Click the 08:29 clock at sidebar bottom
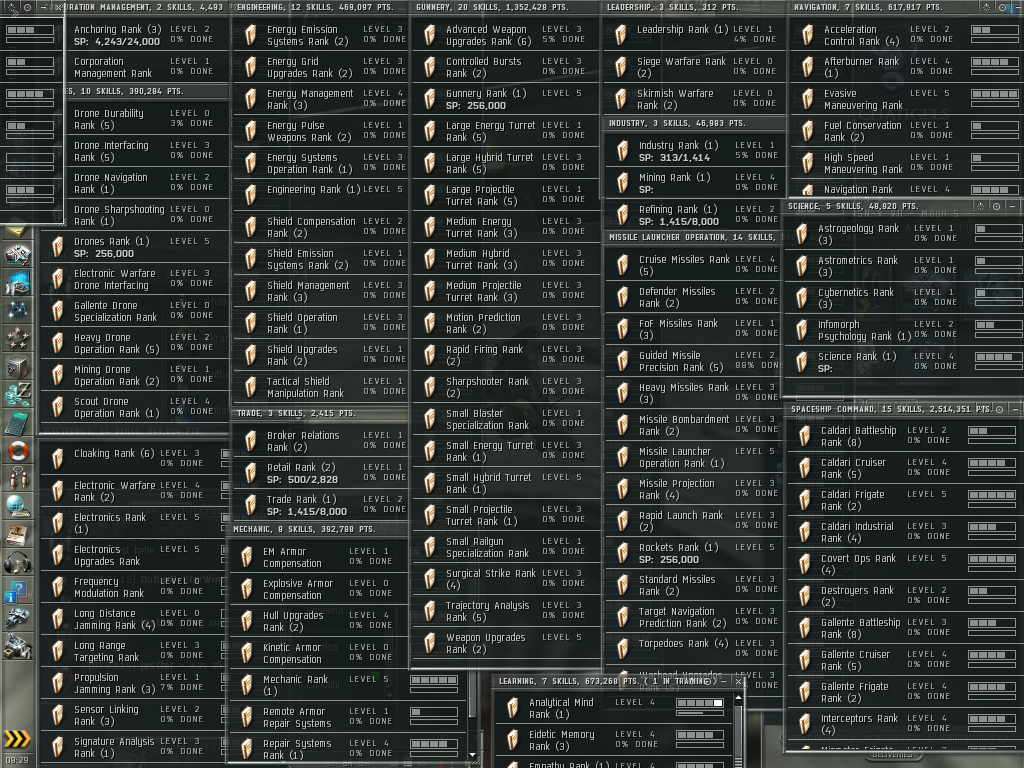Image resolution: width=1024 pixels, height=768 pixels. click(x=18, y=760)
